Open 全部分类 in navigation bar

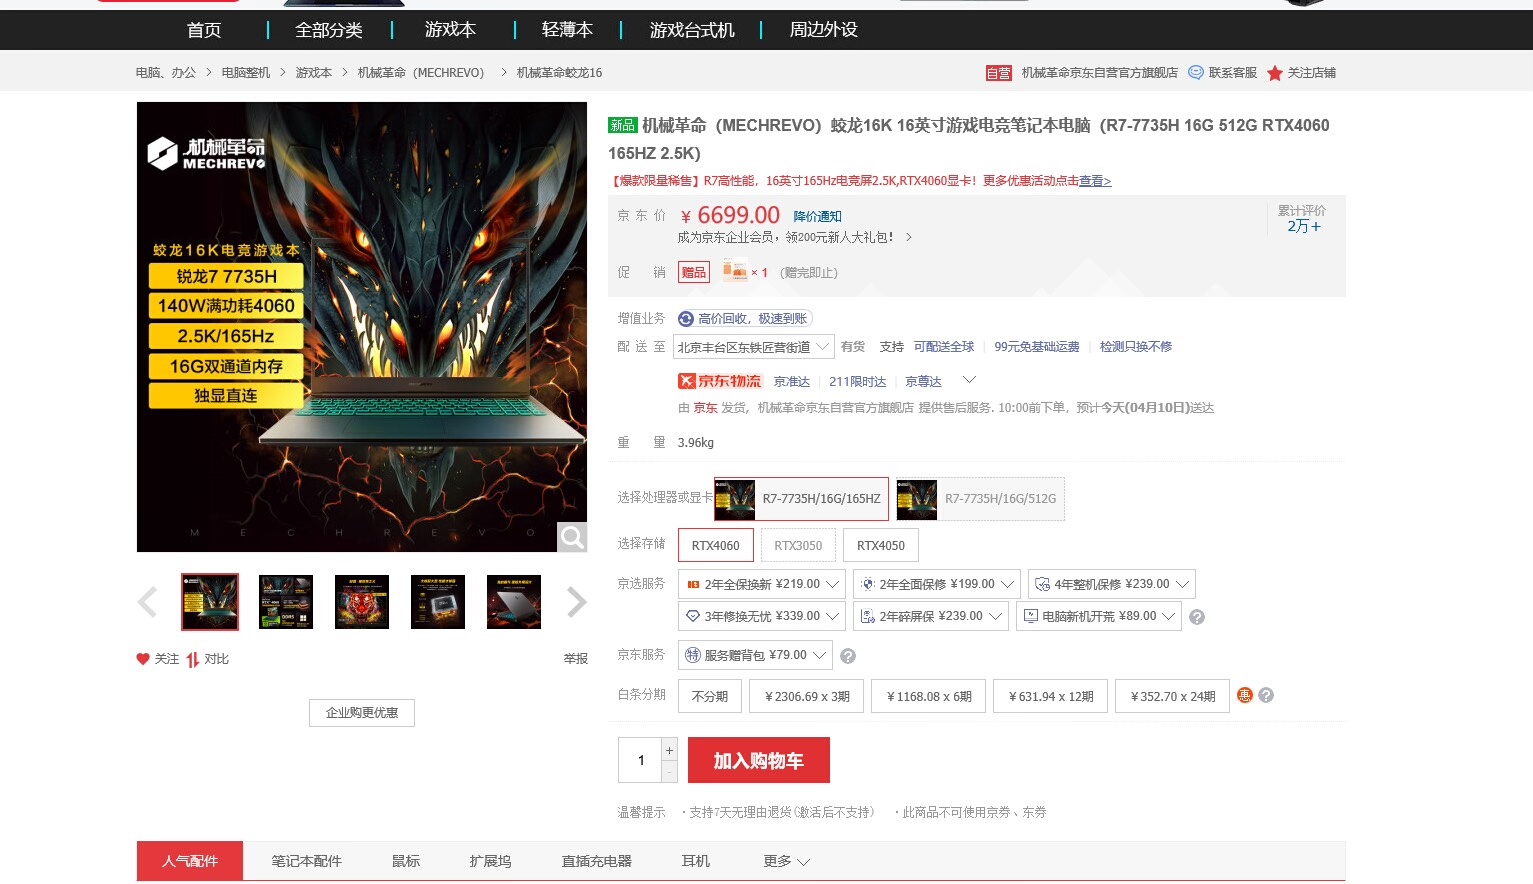click(x=329, y=30)
